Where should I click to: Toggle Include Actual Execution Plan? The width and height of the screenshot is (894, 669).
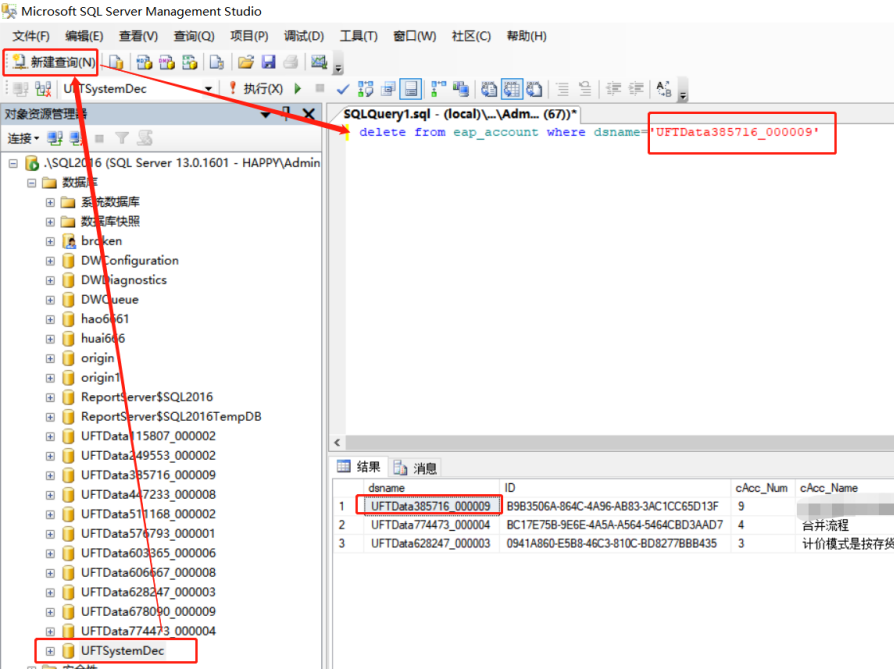tap(438, 89)
